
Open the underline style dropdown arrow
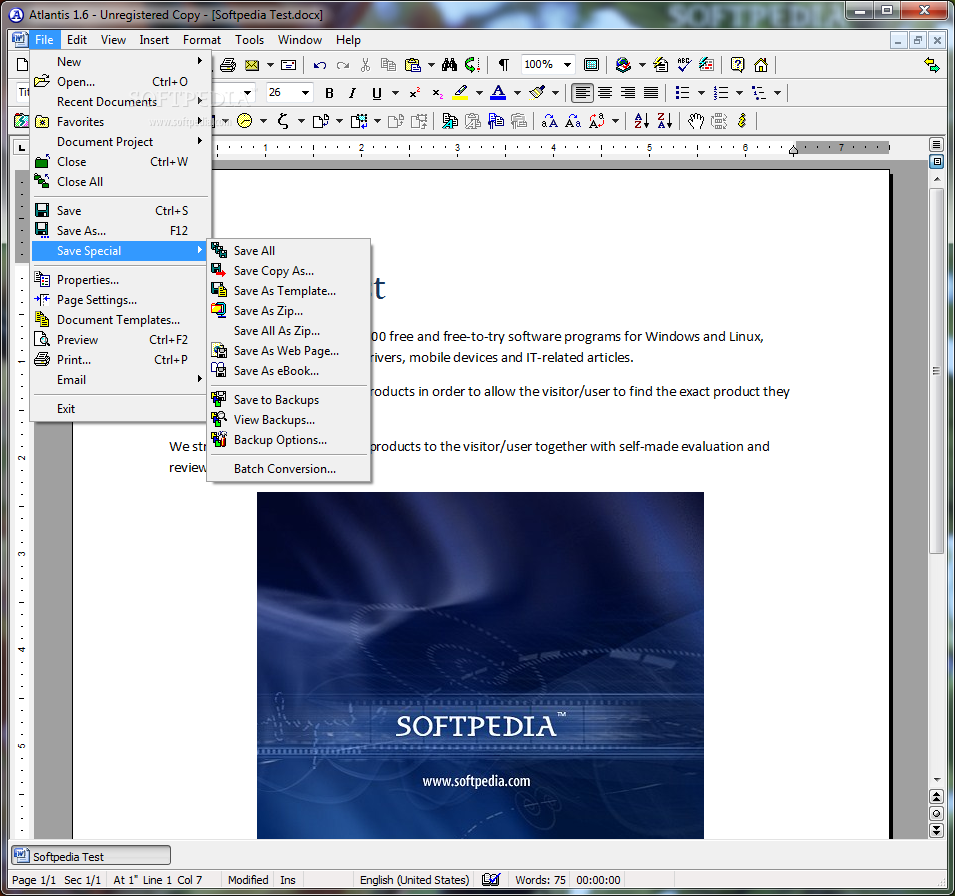(395, 93)
